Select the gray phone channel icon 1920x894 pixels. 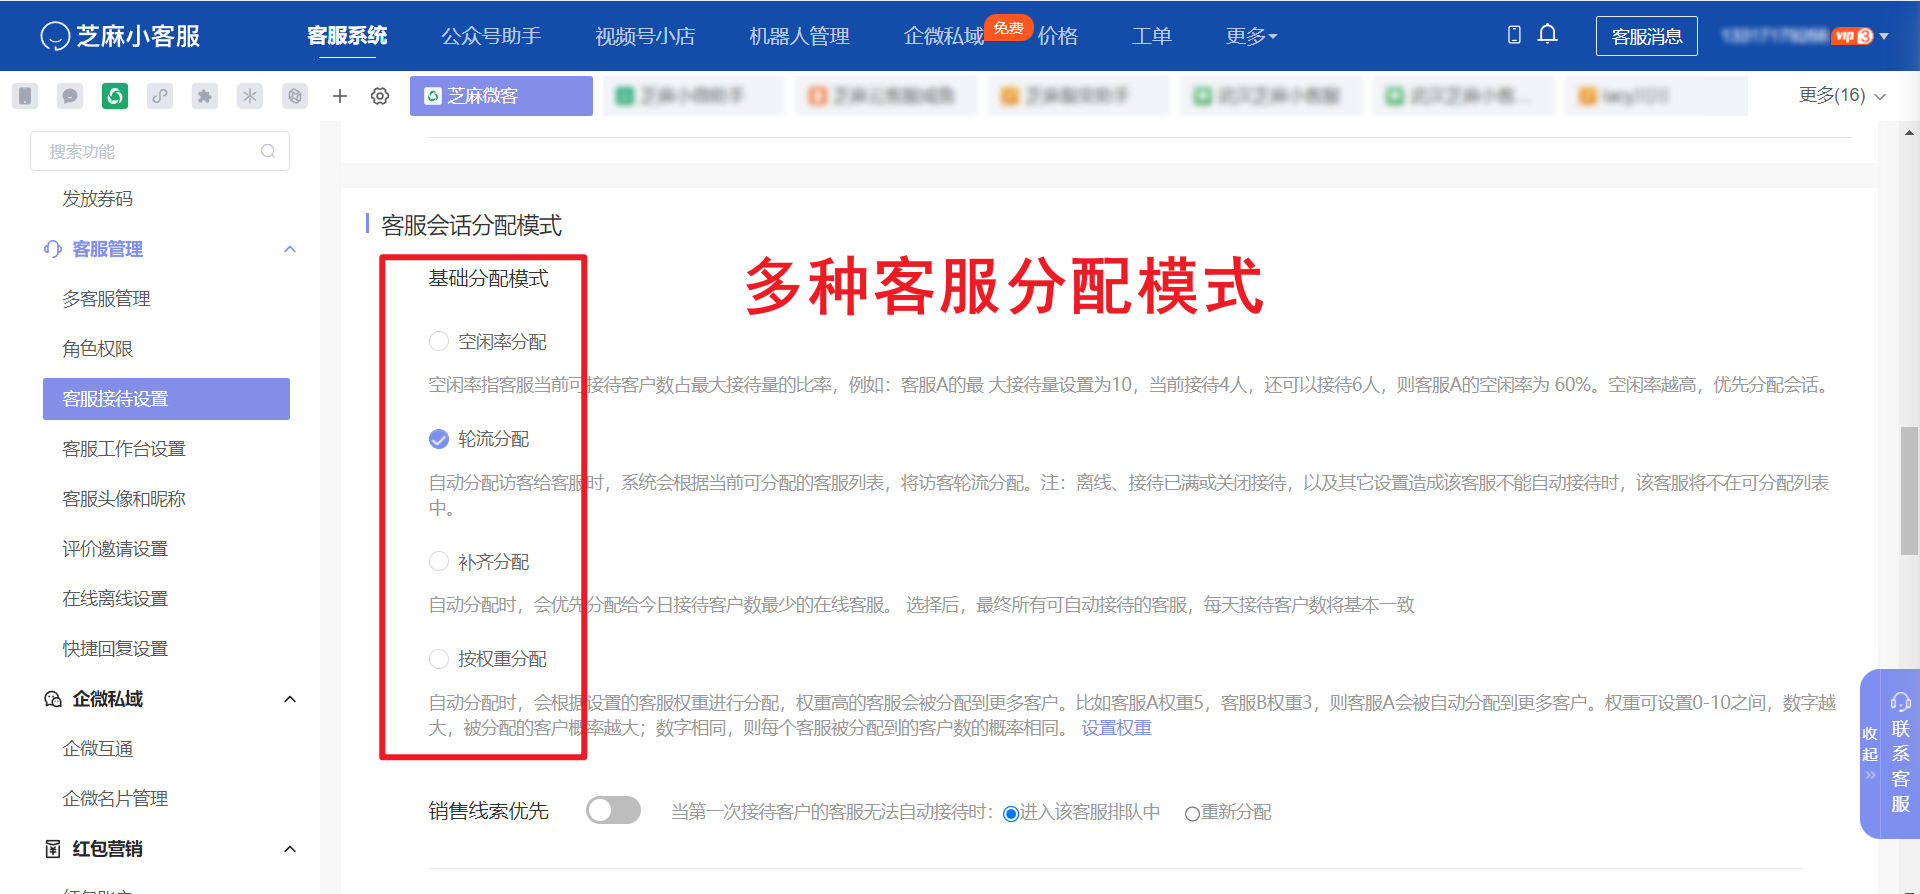click(x=25, y=96)
